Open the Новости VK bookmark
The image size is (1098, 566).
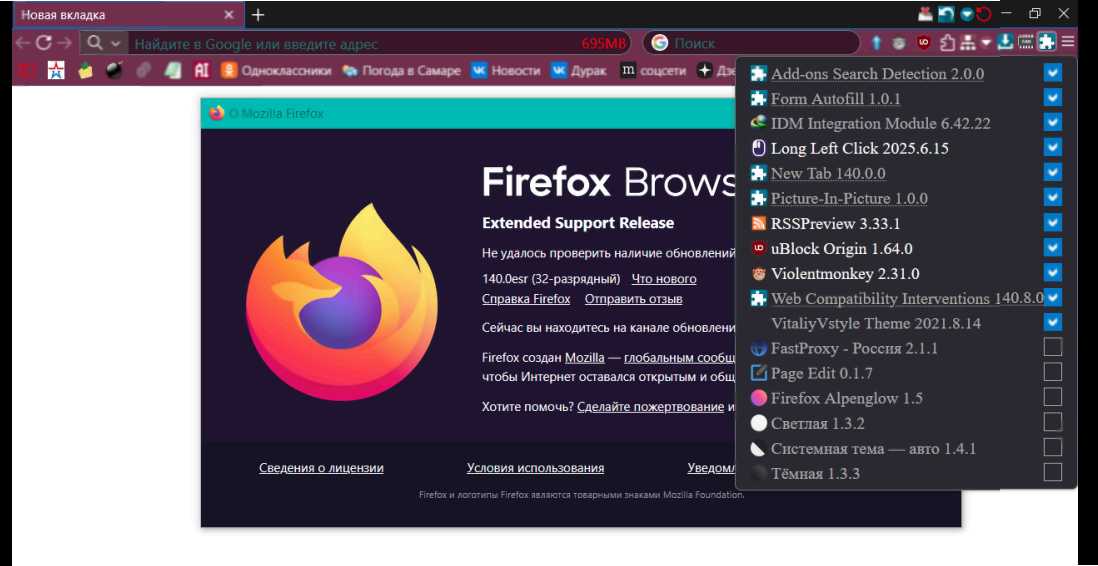pos(506,71)
